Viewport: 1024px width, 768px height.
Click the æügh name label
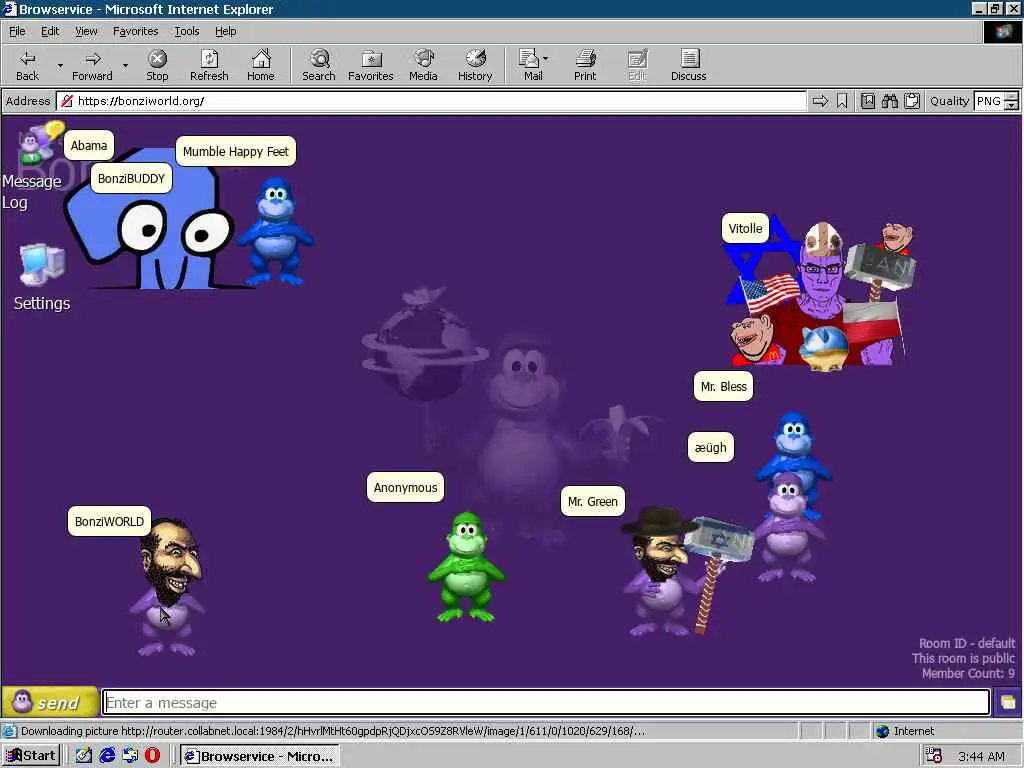pos(711,447)
